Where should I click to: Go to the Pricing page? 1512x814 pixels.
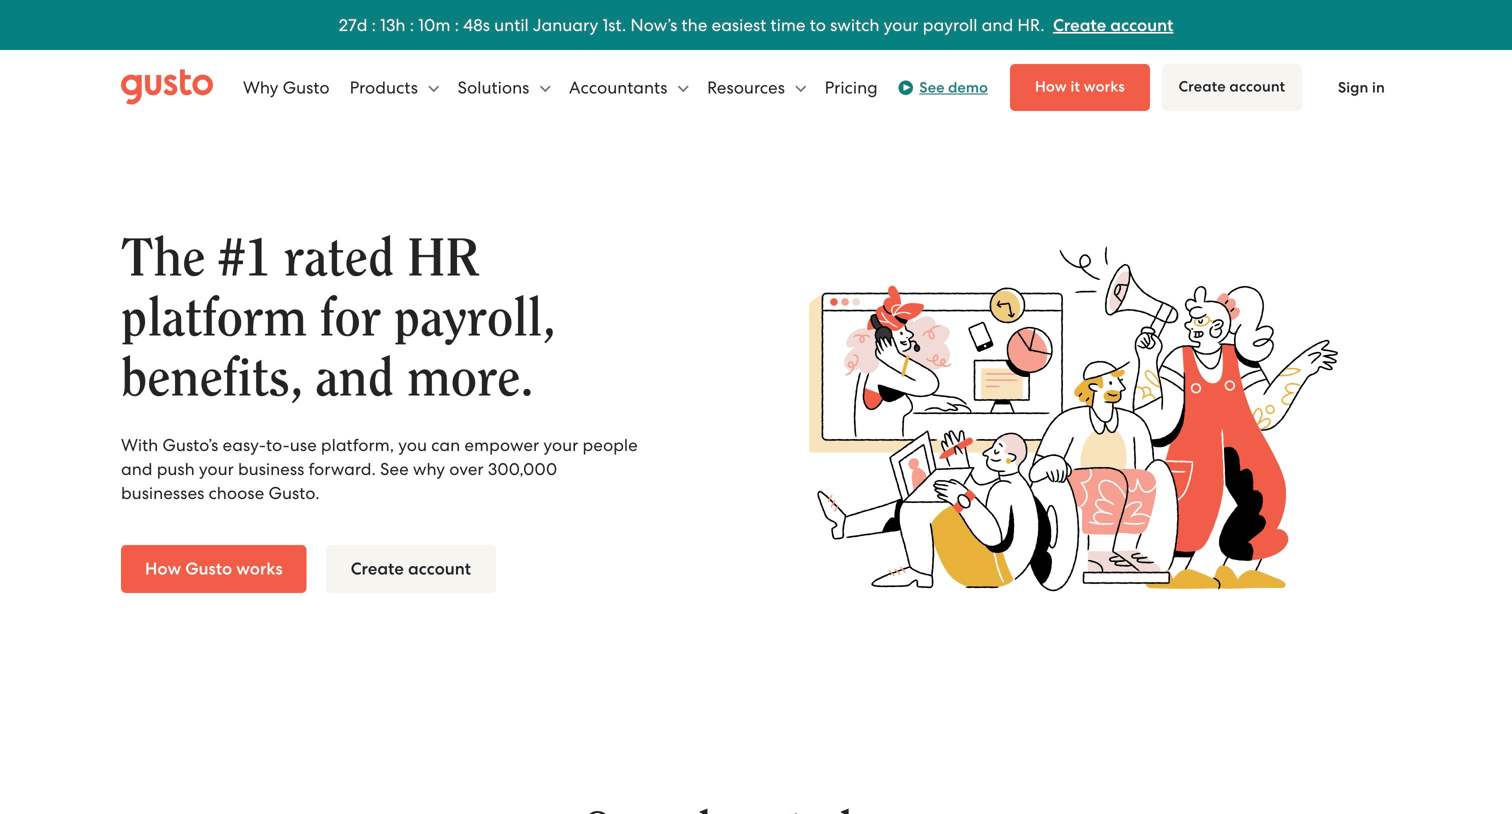(x=851, y=88)
